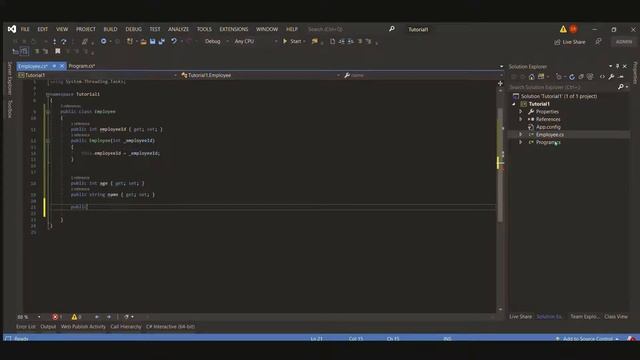The height and width of the screenshot is (360, 640).
Task: Open the Output tab
Action: click(x=48, y=327)
